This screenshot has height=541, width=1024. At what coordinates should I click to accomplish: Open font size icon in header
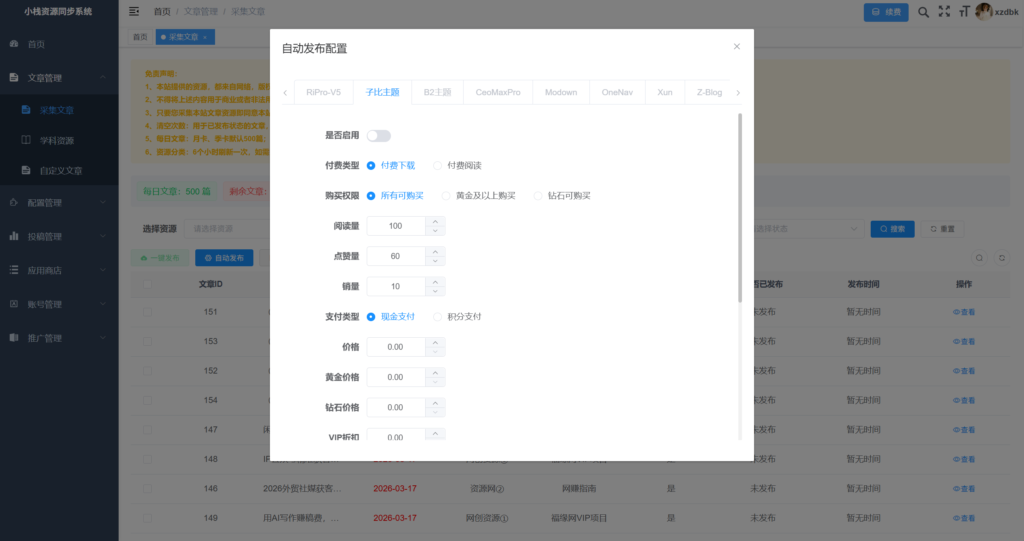click(x=964, y=12)
